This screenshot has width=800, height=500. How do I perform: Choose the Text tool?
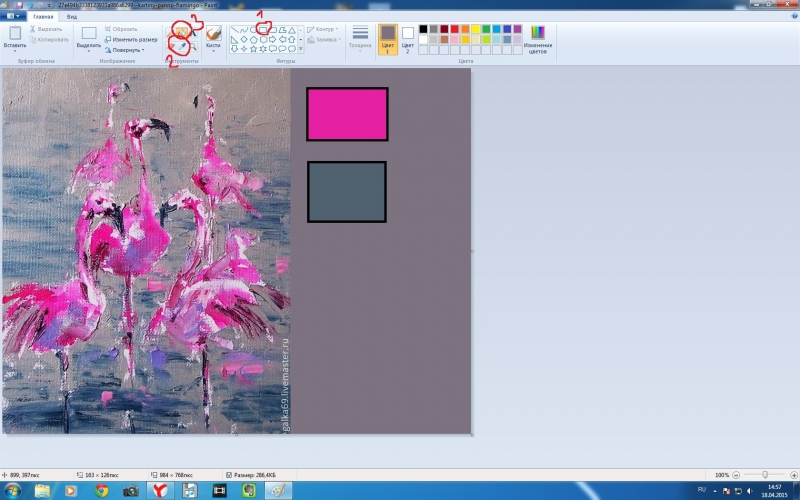click(x=194, y=32)
